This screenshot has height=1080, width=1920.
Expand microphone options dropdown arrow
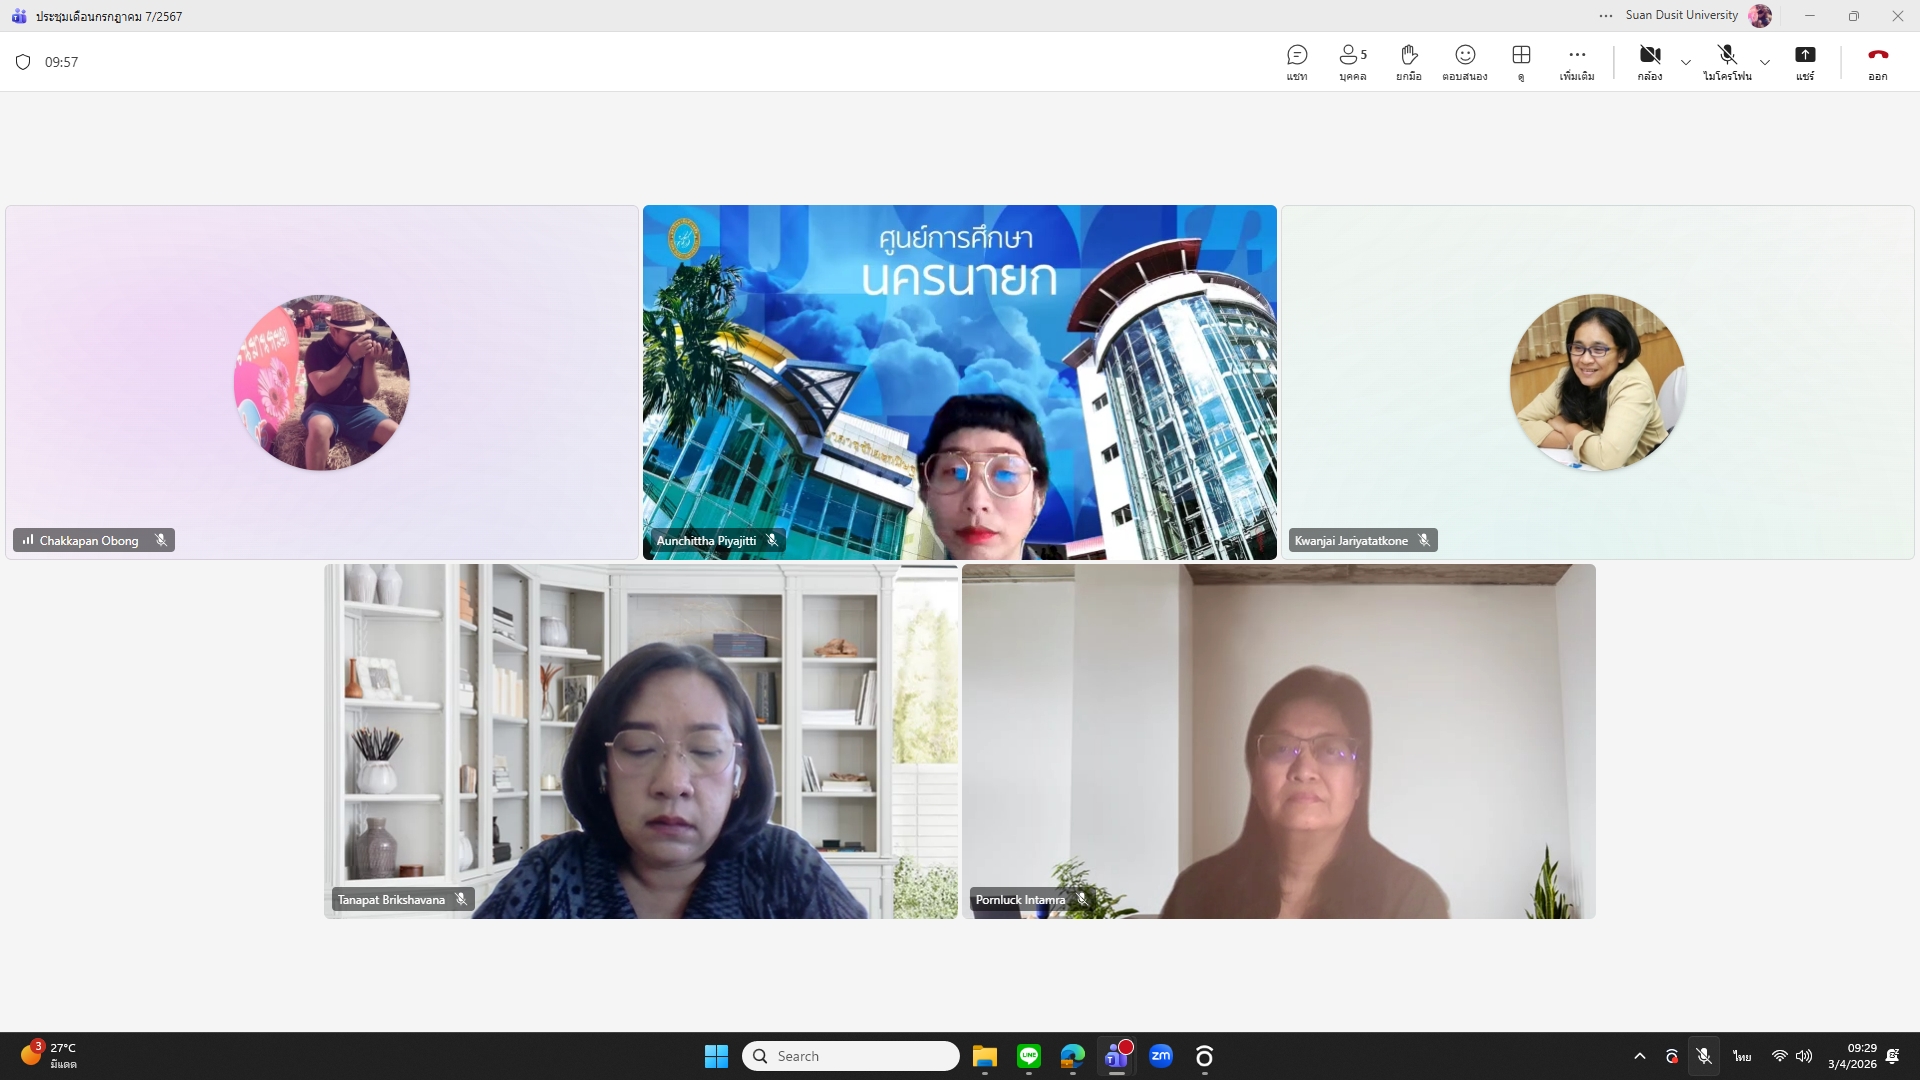pos(1765,62)
